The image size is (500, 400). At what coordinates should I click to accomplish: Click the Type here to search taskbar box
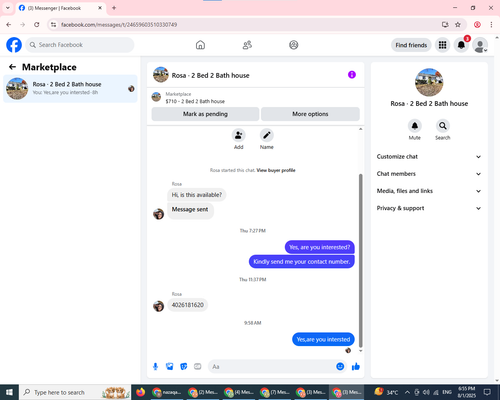(x=75, y=392)
